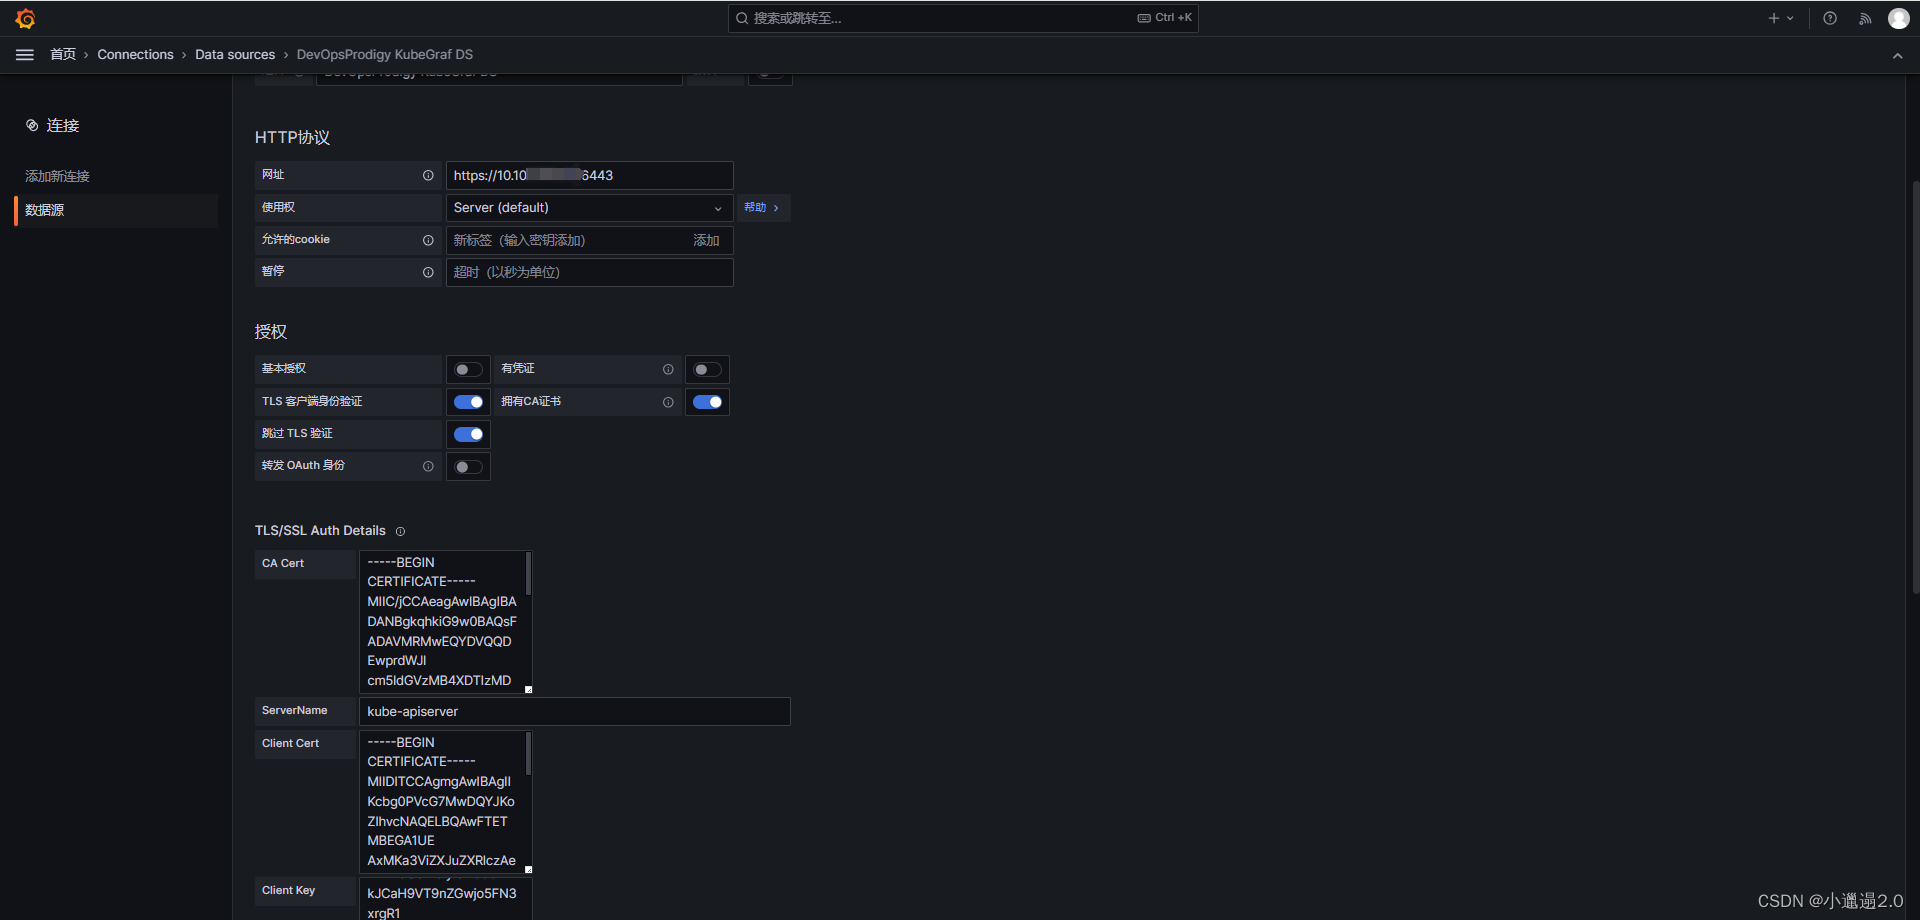The image size is (1920, 920).
Task: Show info tooltip for 暂停 timeout field
Action: click(428, 272)
